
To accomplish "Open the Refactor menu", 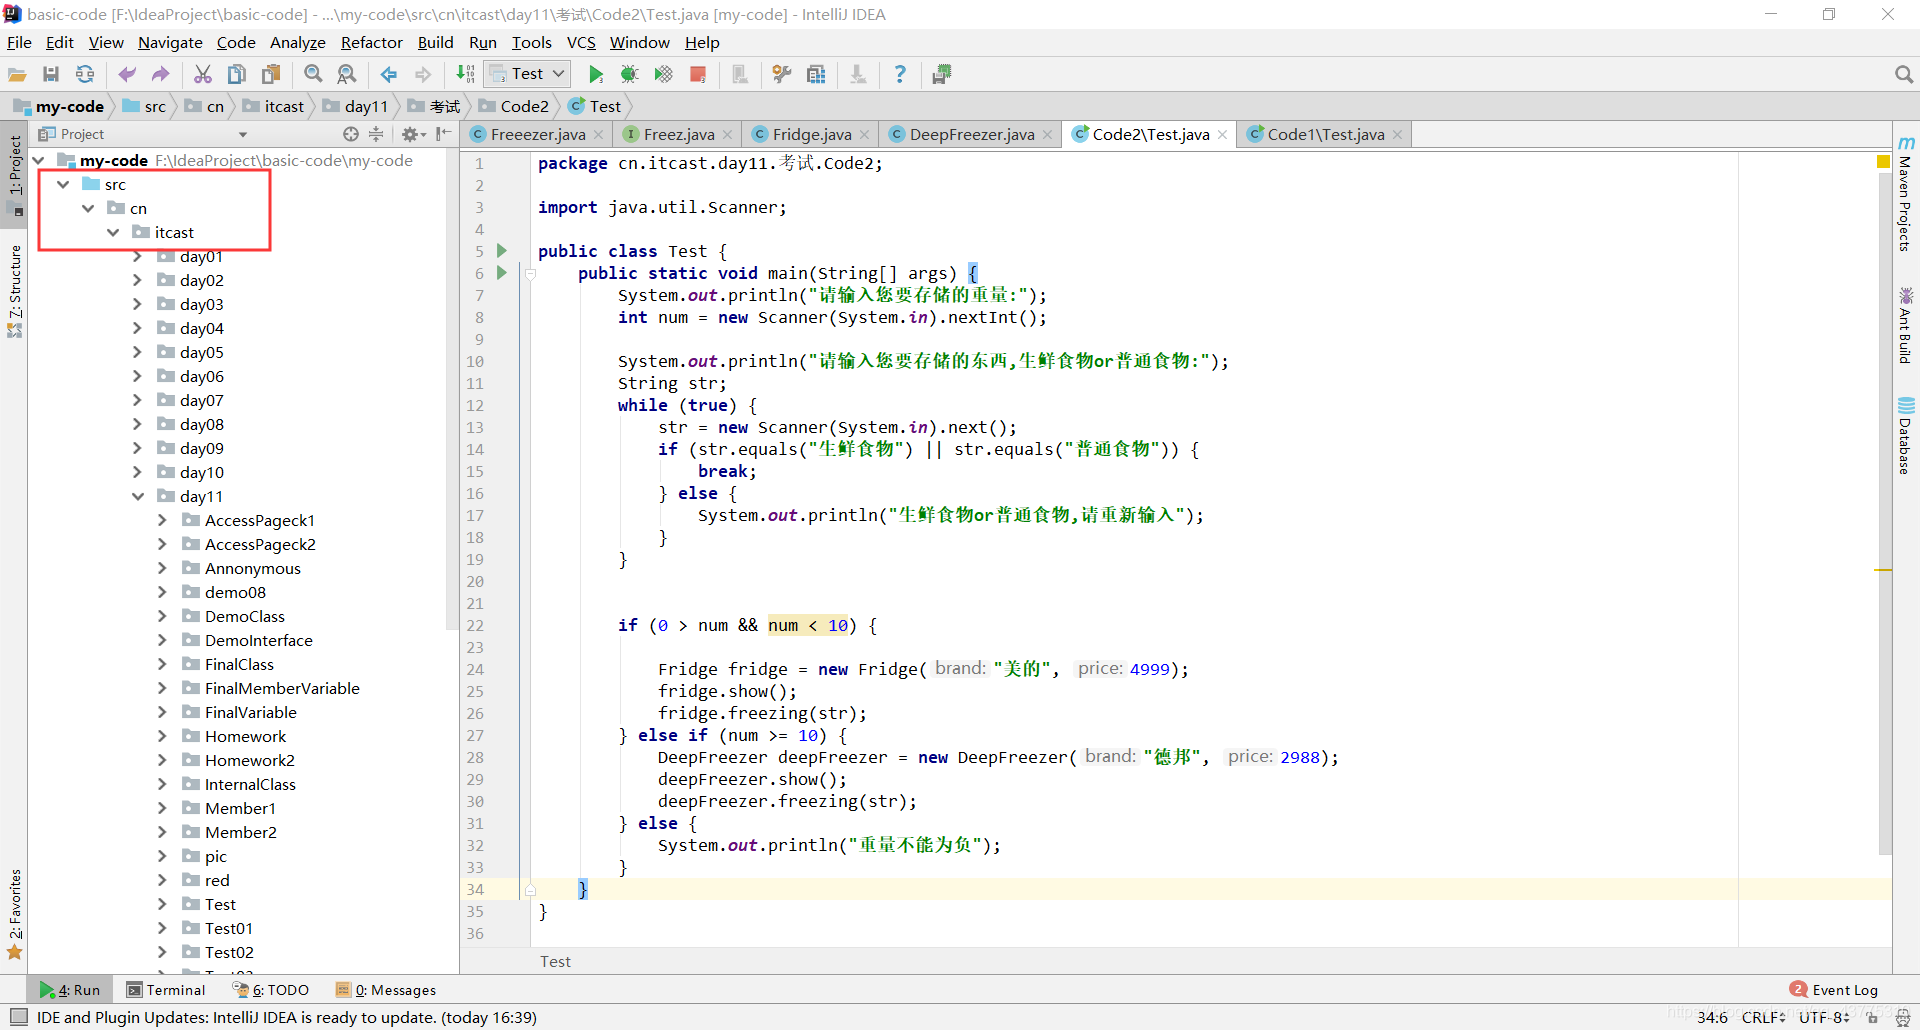I will [371, 42].
